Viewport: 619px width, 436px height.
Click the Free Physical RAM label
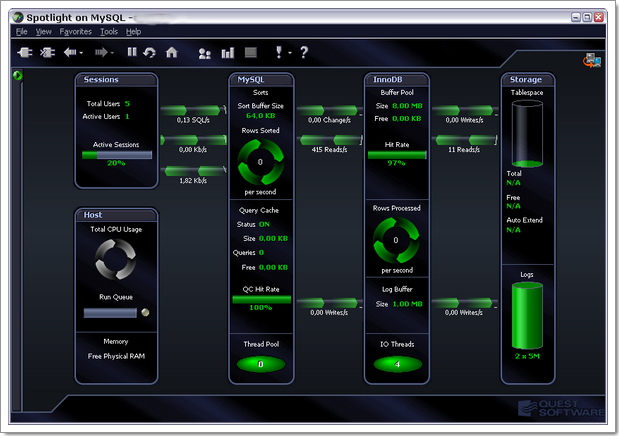(x=116, y=356)
